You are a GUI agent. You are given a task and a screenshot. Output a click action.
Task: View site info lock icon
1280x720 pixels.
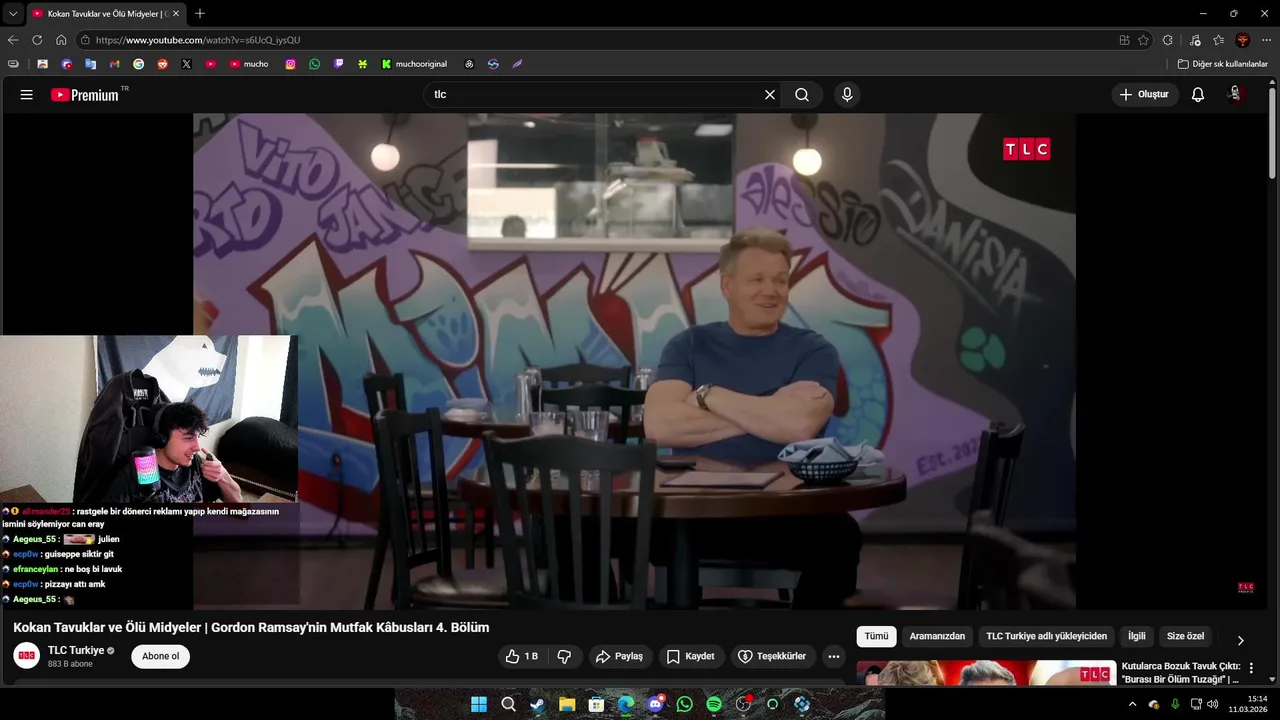pyautogui.click(x=86, y=40)
